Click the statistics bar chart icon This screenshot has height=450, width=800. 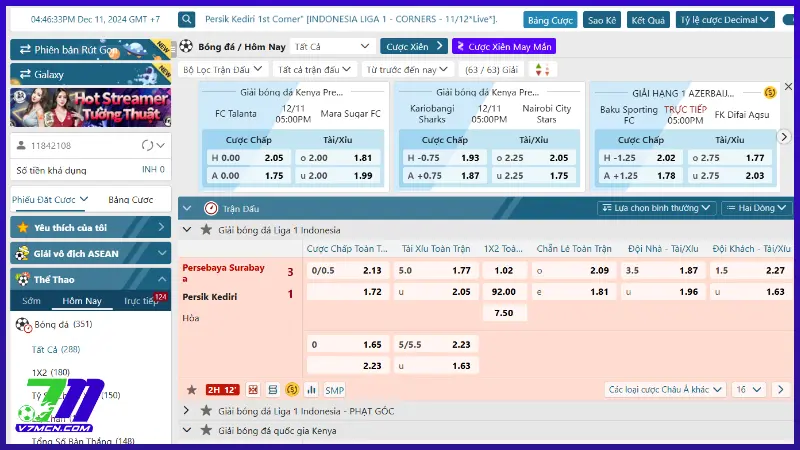pos(311,390)
